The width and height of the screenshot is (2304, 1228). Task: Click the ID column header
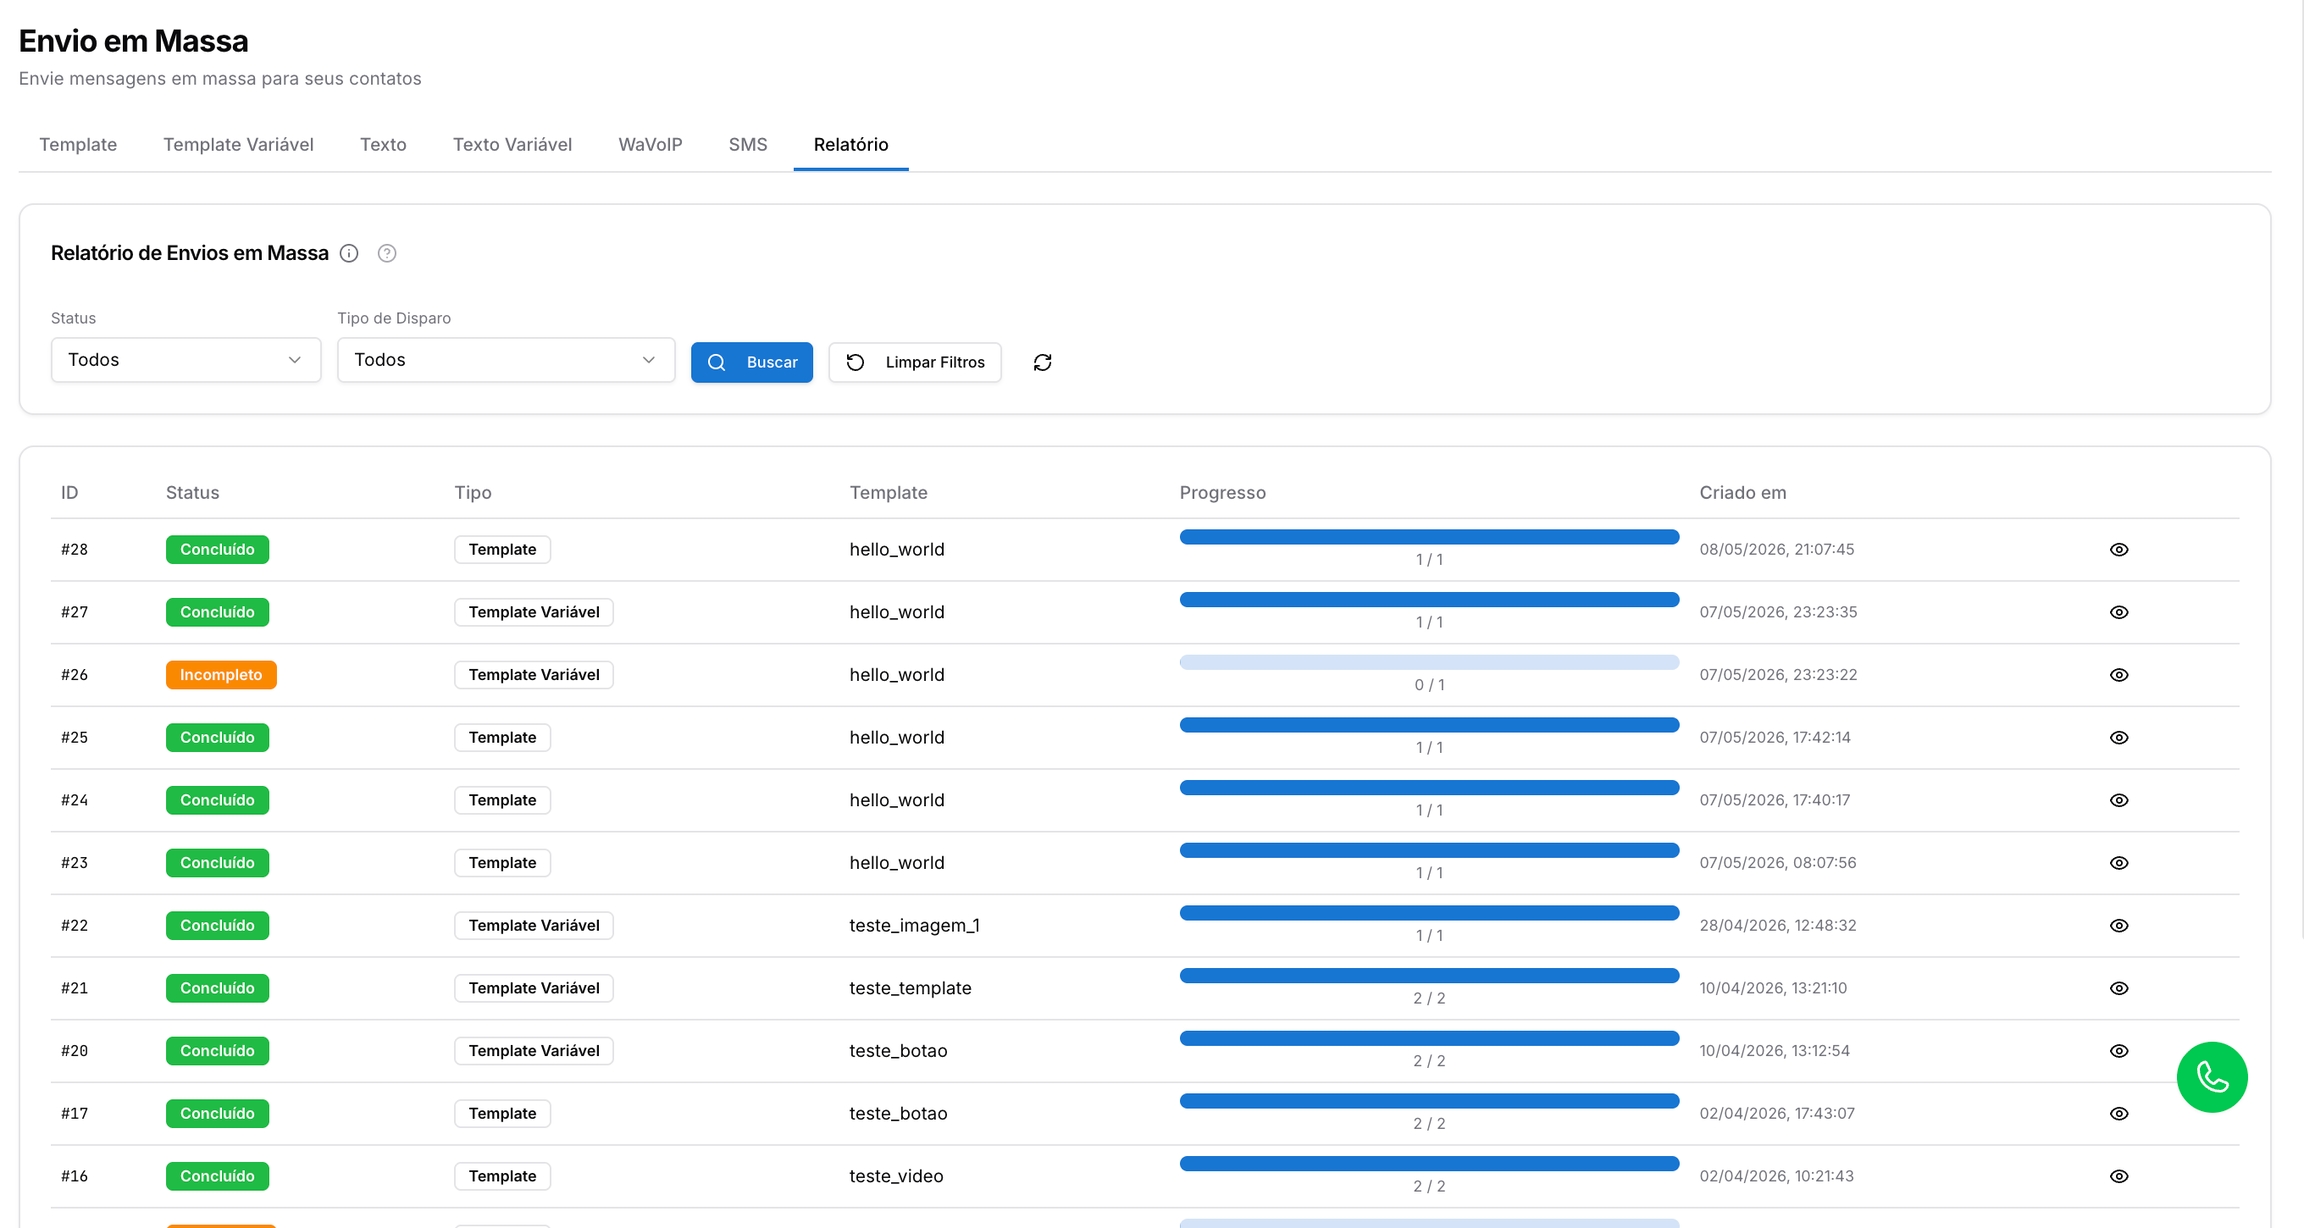pyautogui.click(x=69, y=492)
